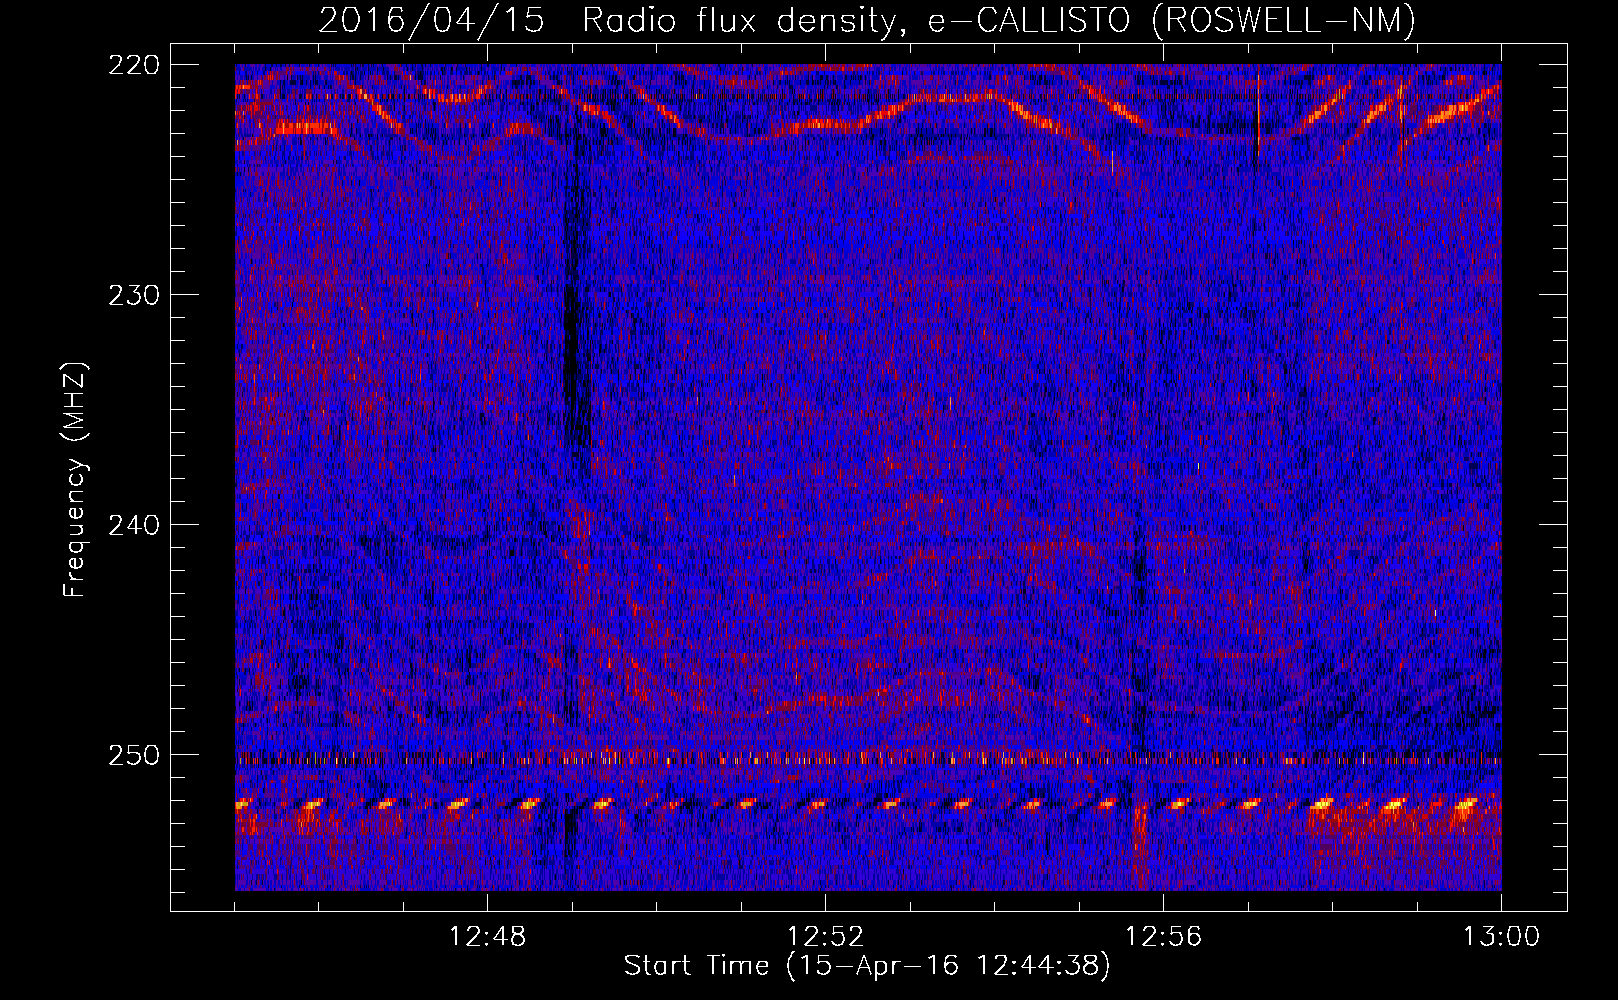Click the 'Frequency (MHZ)' axis title
The image size is (1618, 1000).
(x=75, y=480)
